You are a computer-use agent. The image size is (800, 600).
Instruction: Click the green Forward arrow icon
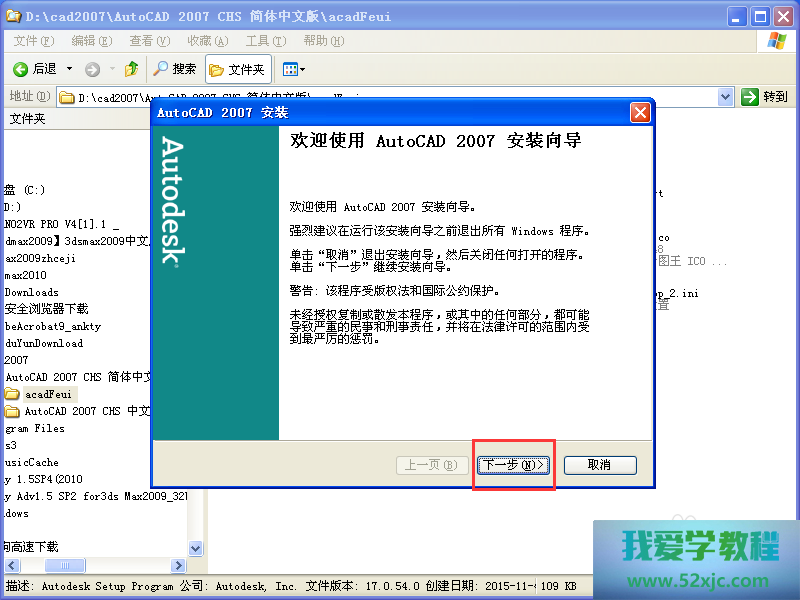92,69
